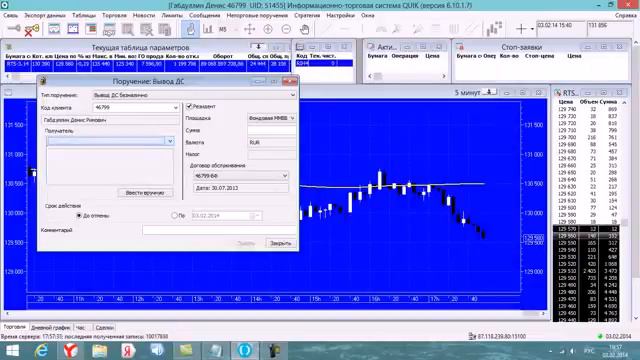
Task: Click the bar chart icon in toolbar
Action: point(208,29)
